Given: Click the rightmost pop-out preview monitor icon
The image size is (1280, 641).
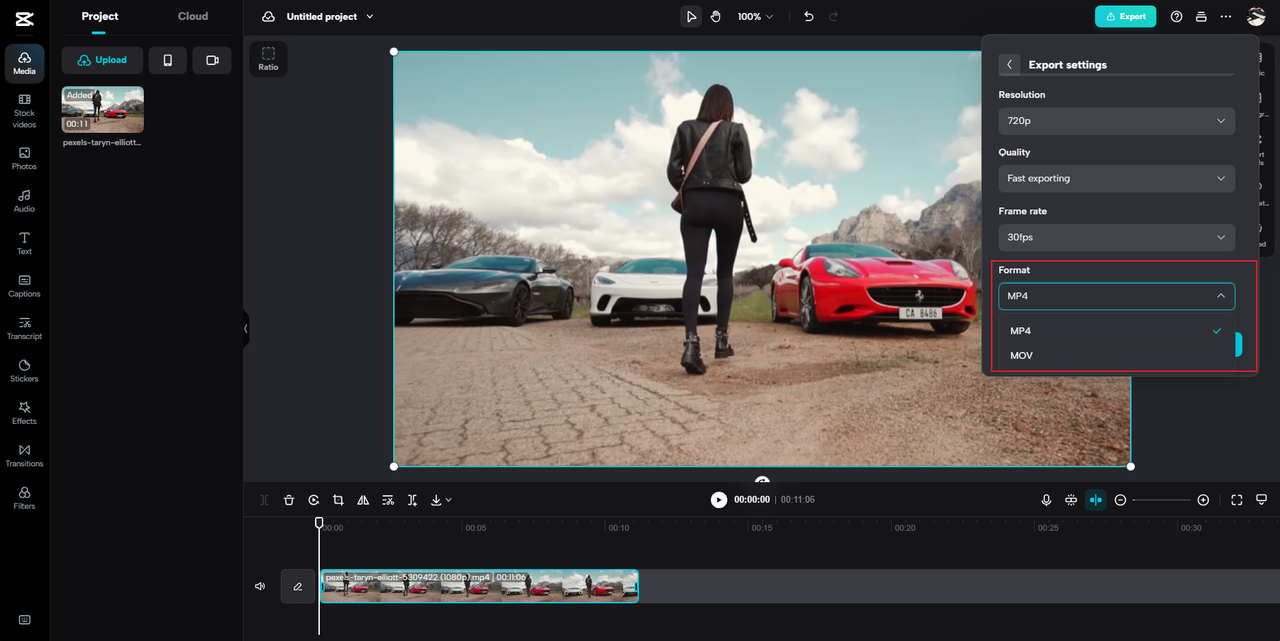Looking at the screenshot, I should (1262, 500).
